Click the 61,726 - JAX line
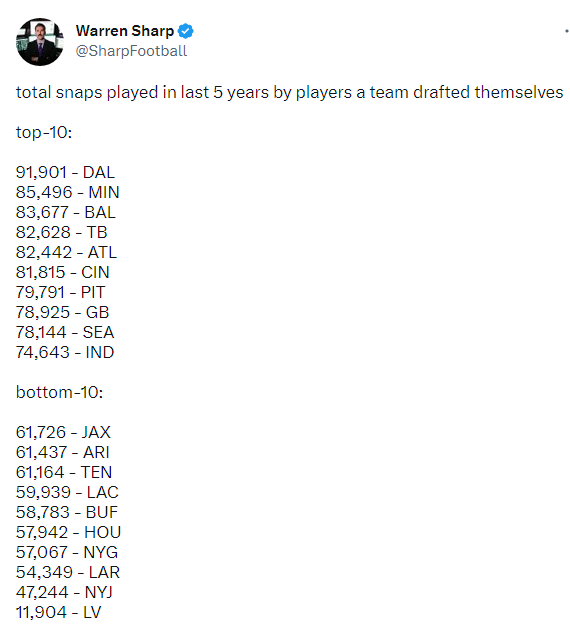 [x=63, y=433]
